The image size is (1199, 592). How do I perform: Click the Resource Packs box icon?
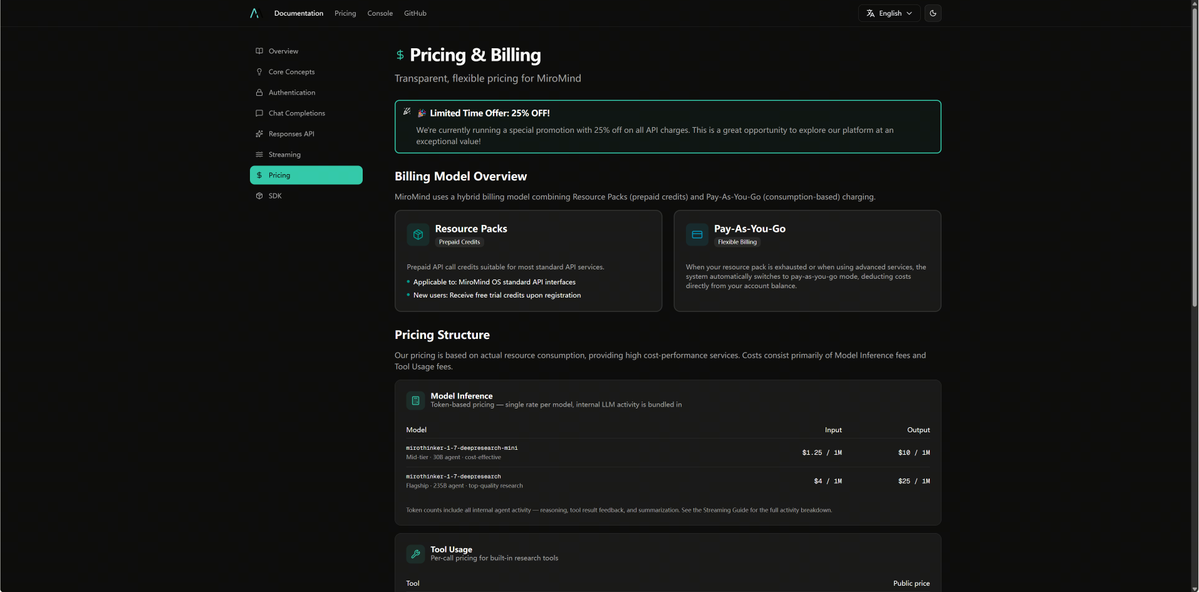pos(418,235)
